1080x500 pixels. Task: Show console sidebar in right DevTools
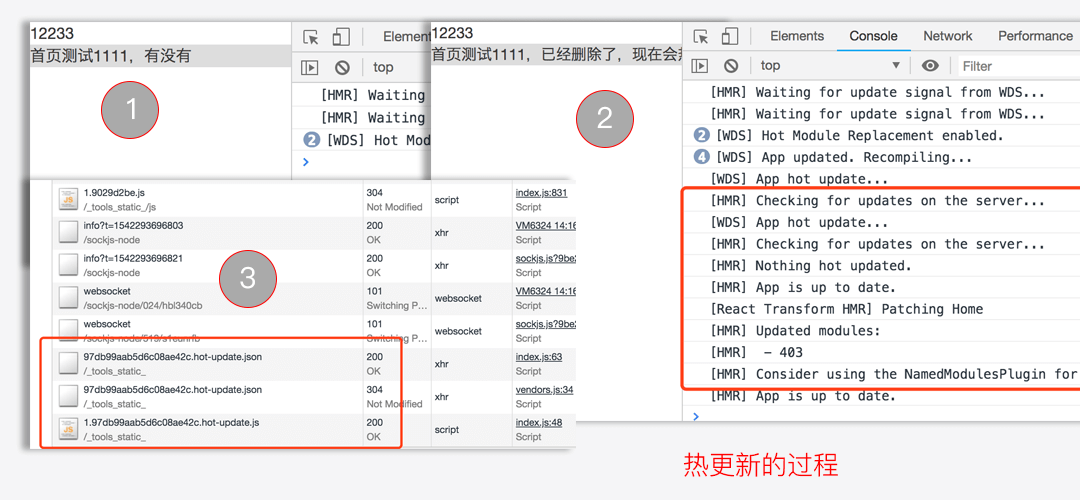tap(700, 66)
